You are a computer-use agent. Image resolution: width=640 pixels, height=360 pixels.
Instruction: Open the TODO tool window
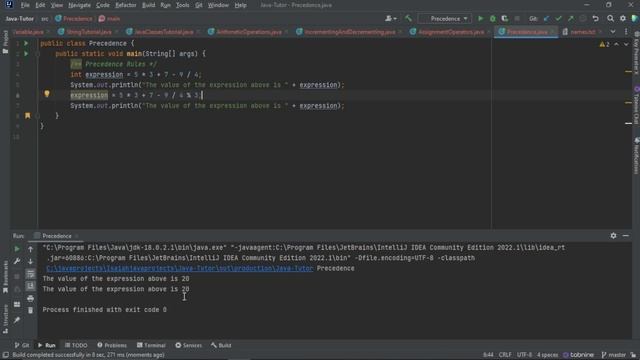click(76, 345)
